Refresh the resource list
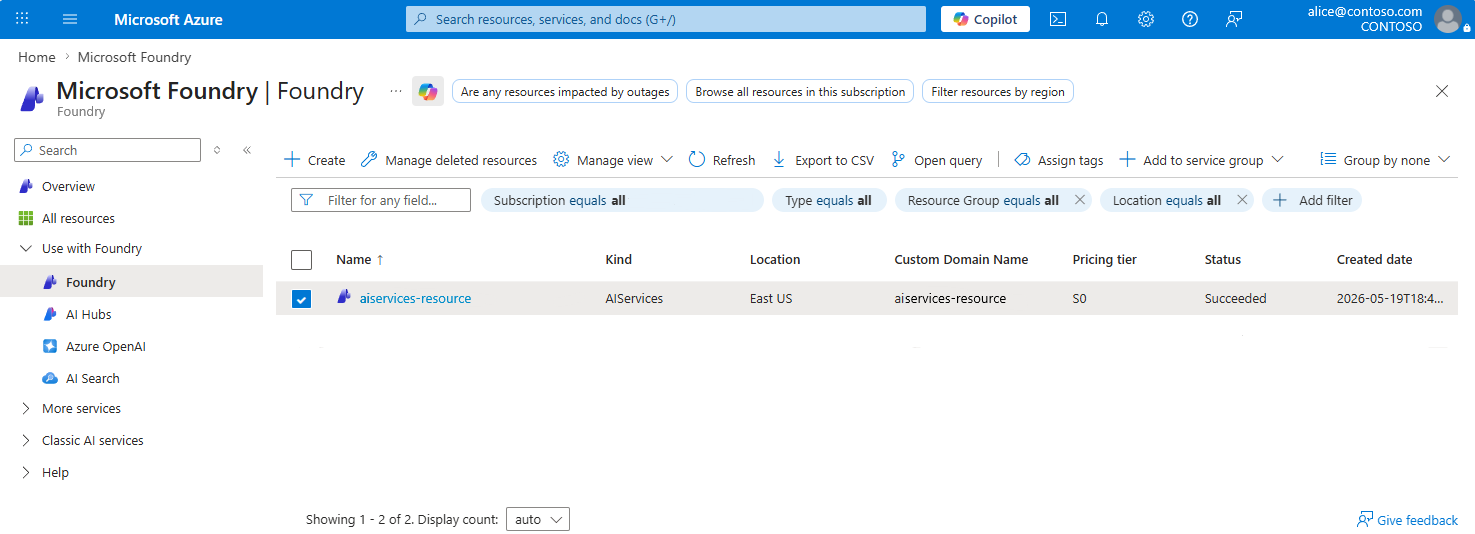Viewport: 1475px width, 534px height. 722,160
